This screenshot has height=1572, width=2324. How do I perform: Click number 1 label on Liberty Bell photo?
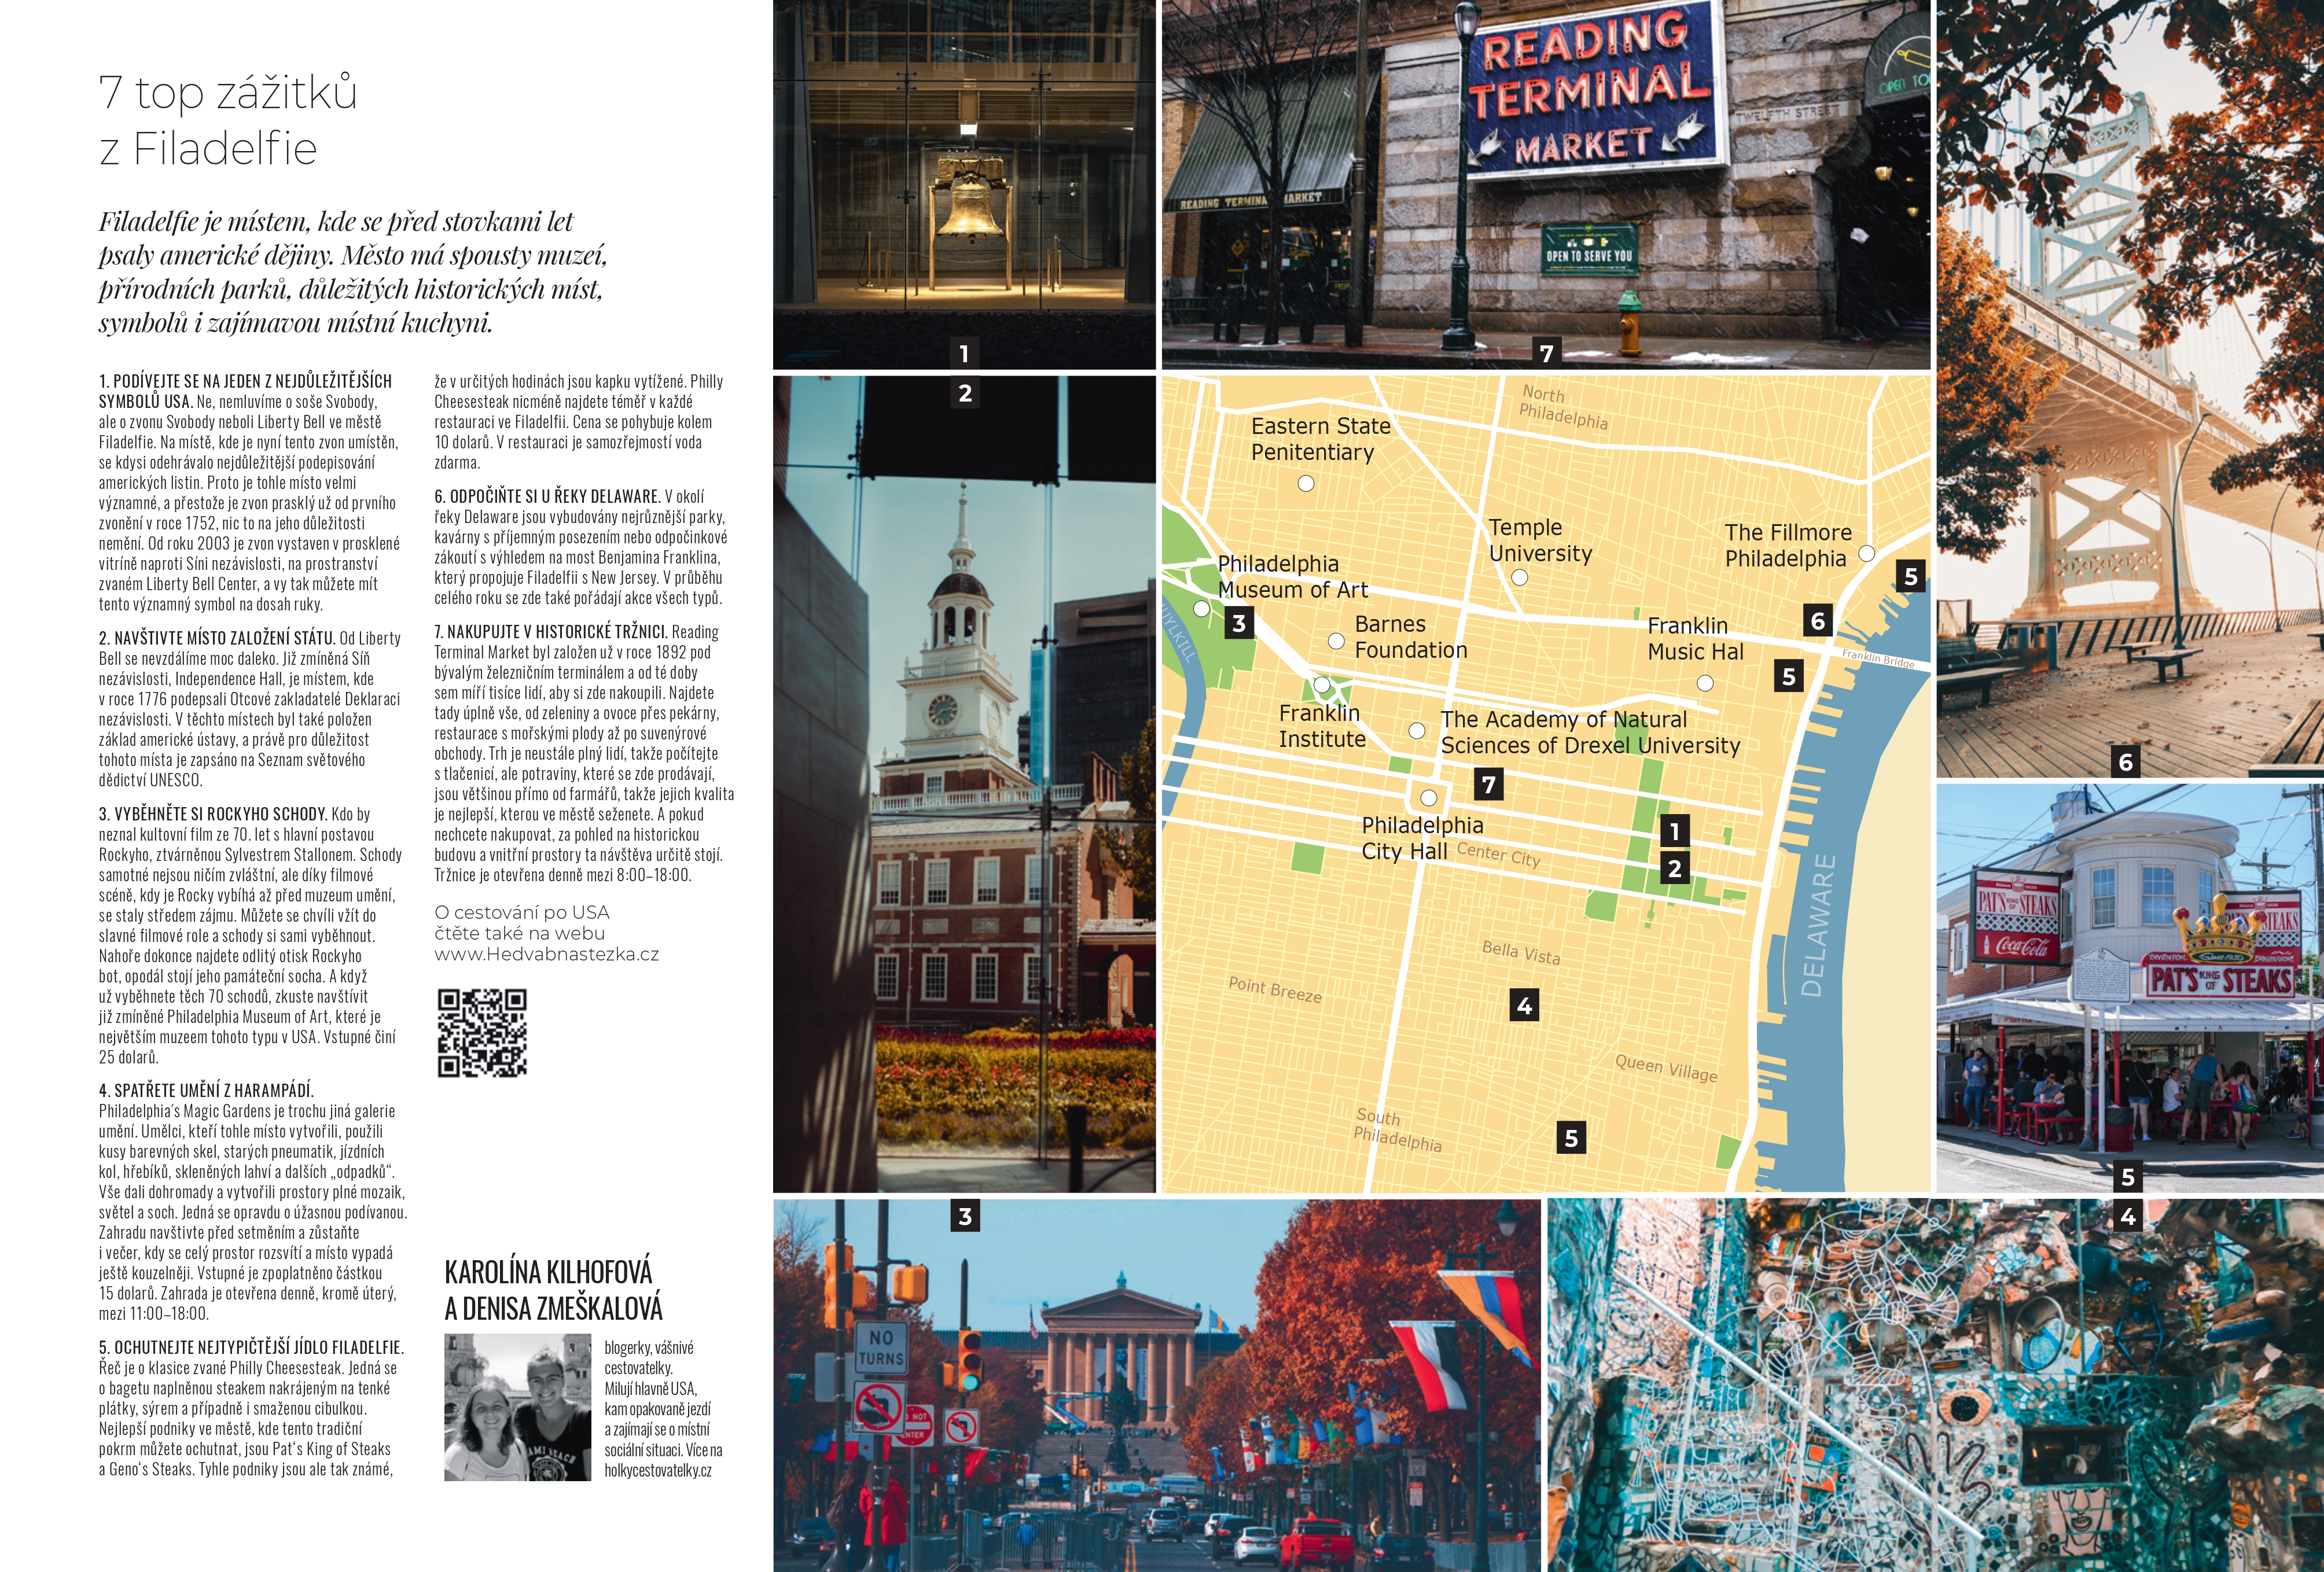[964, 353]
